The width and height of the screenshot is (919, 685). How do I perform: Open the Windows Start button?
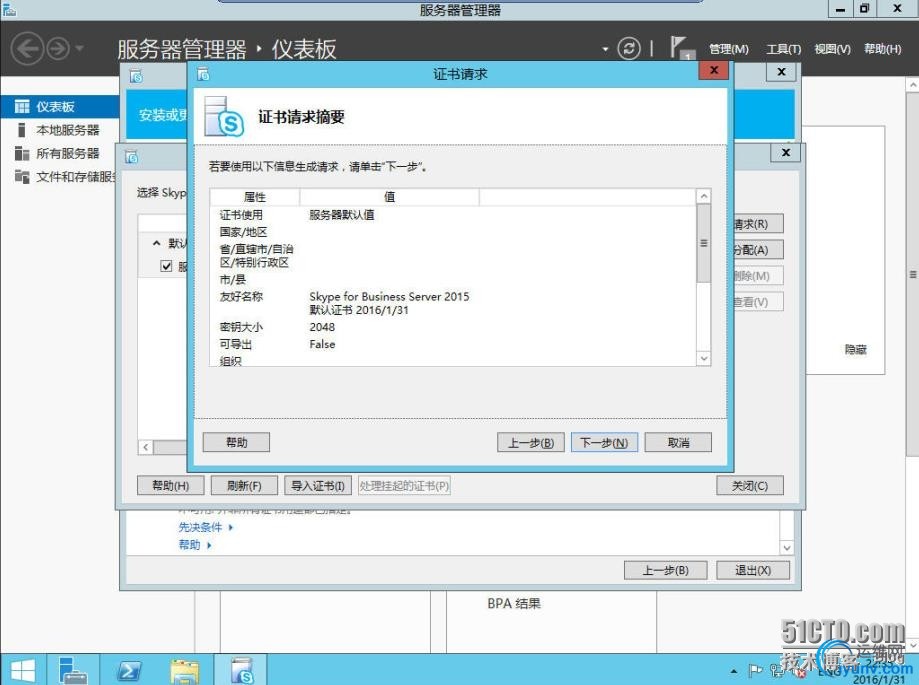tap(23, 670)
